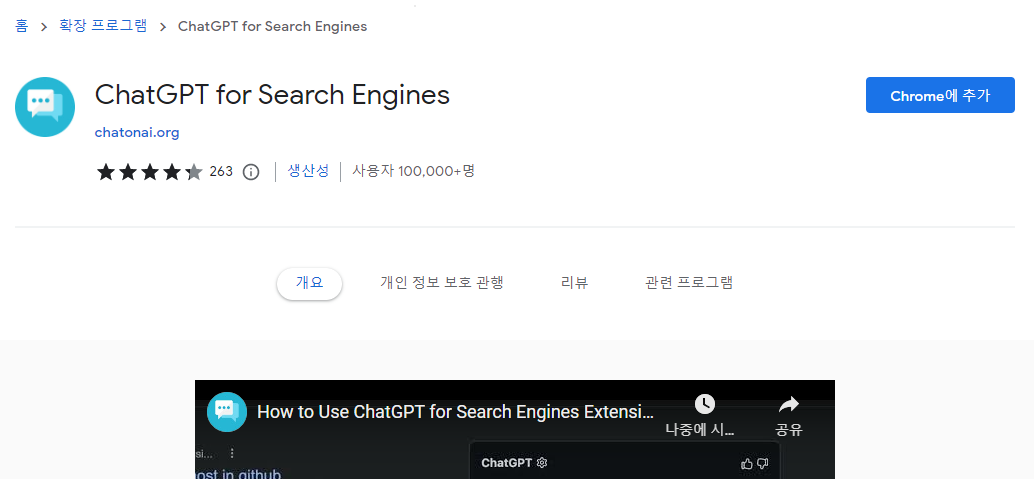
Task: Go to 확장 프로그램 breadcrumb
Action: 103,26
